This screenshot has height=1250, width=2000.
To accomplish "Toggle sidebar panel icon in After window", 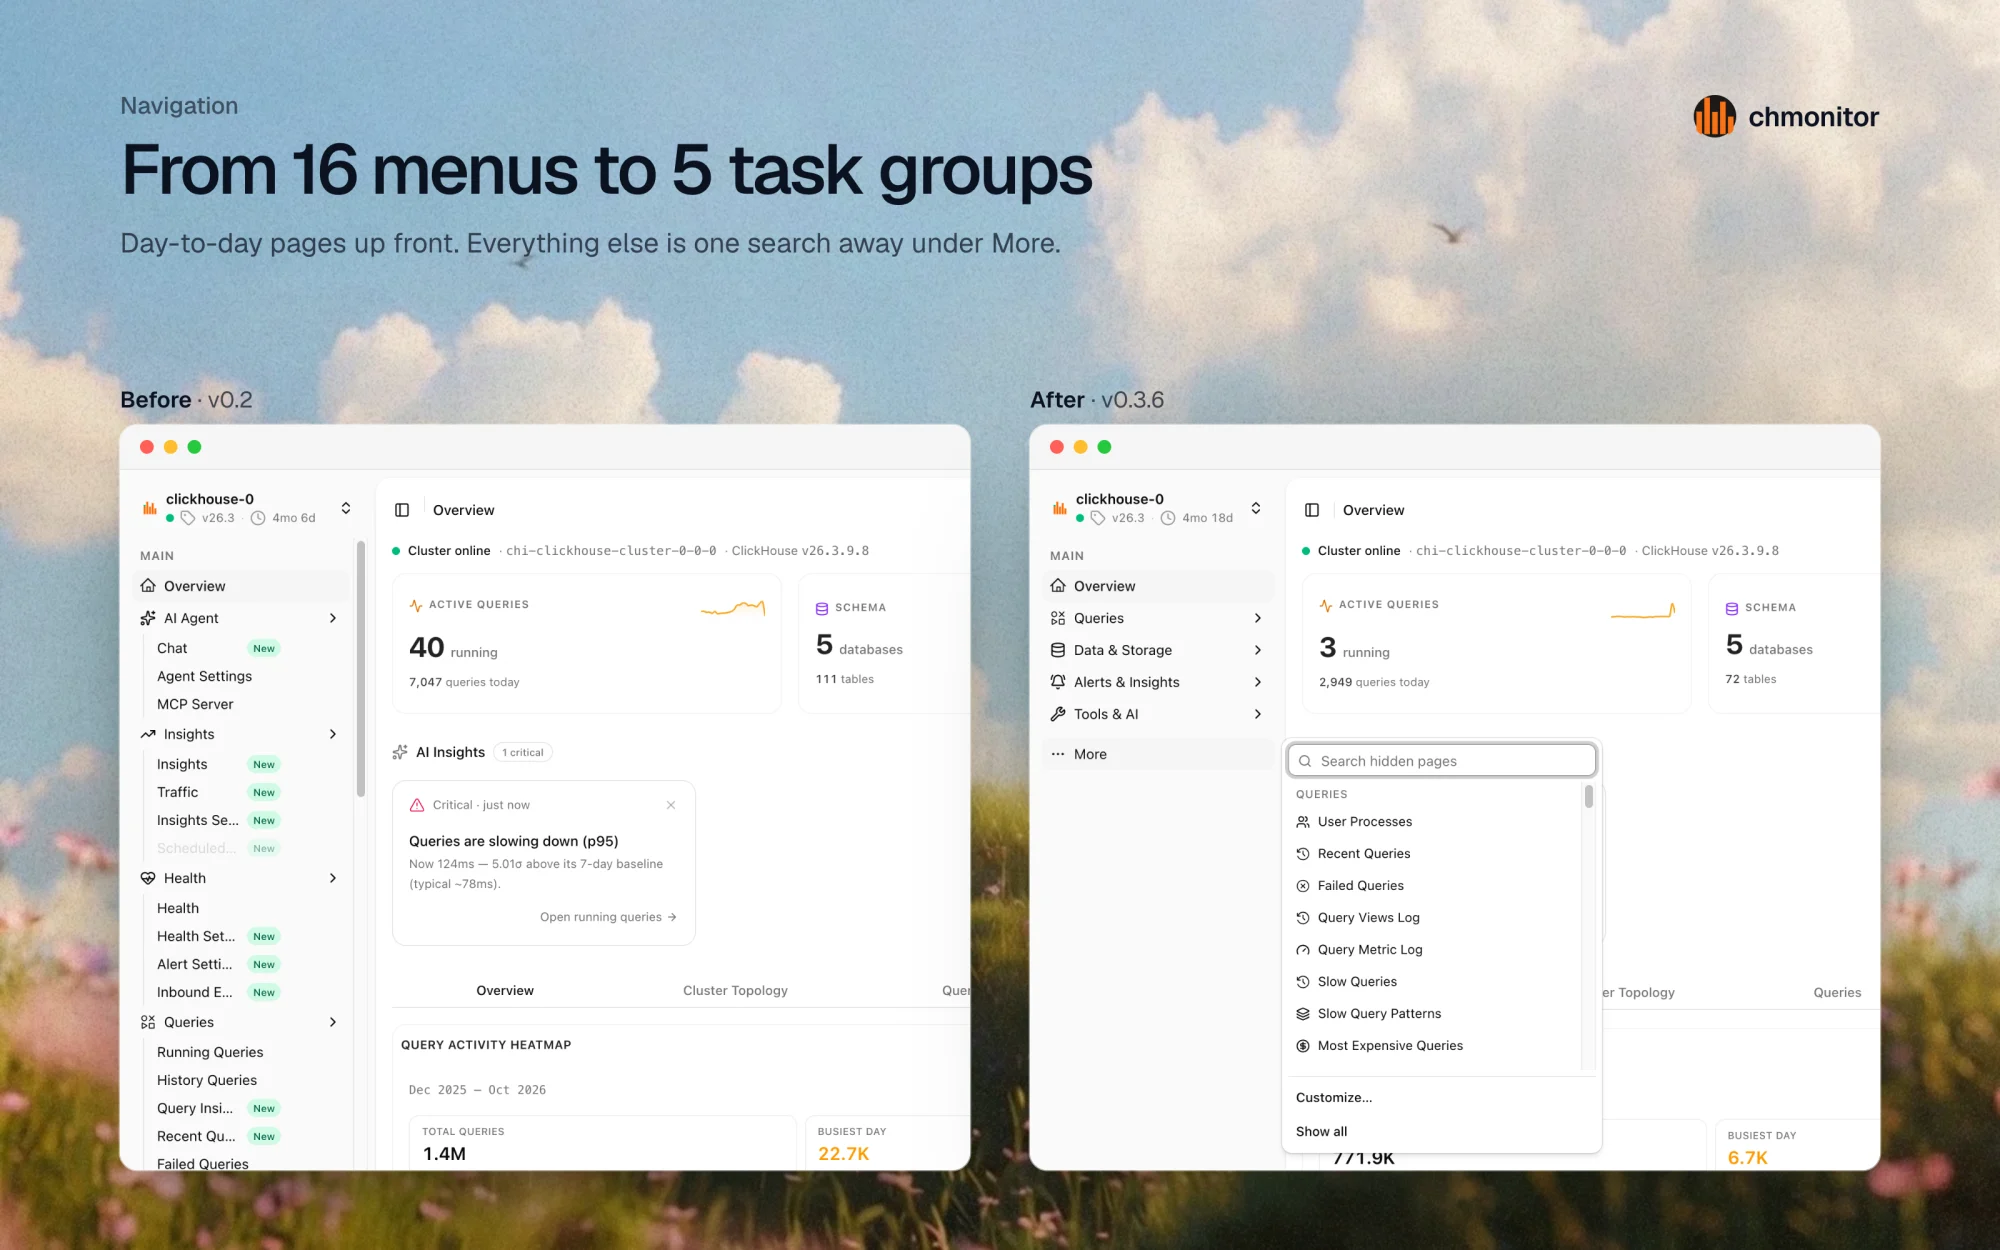I will tap(1312, 510).
